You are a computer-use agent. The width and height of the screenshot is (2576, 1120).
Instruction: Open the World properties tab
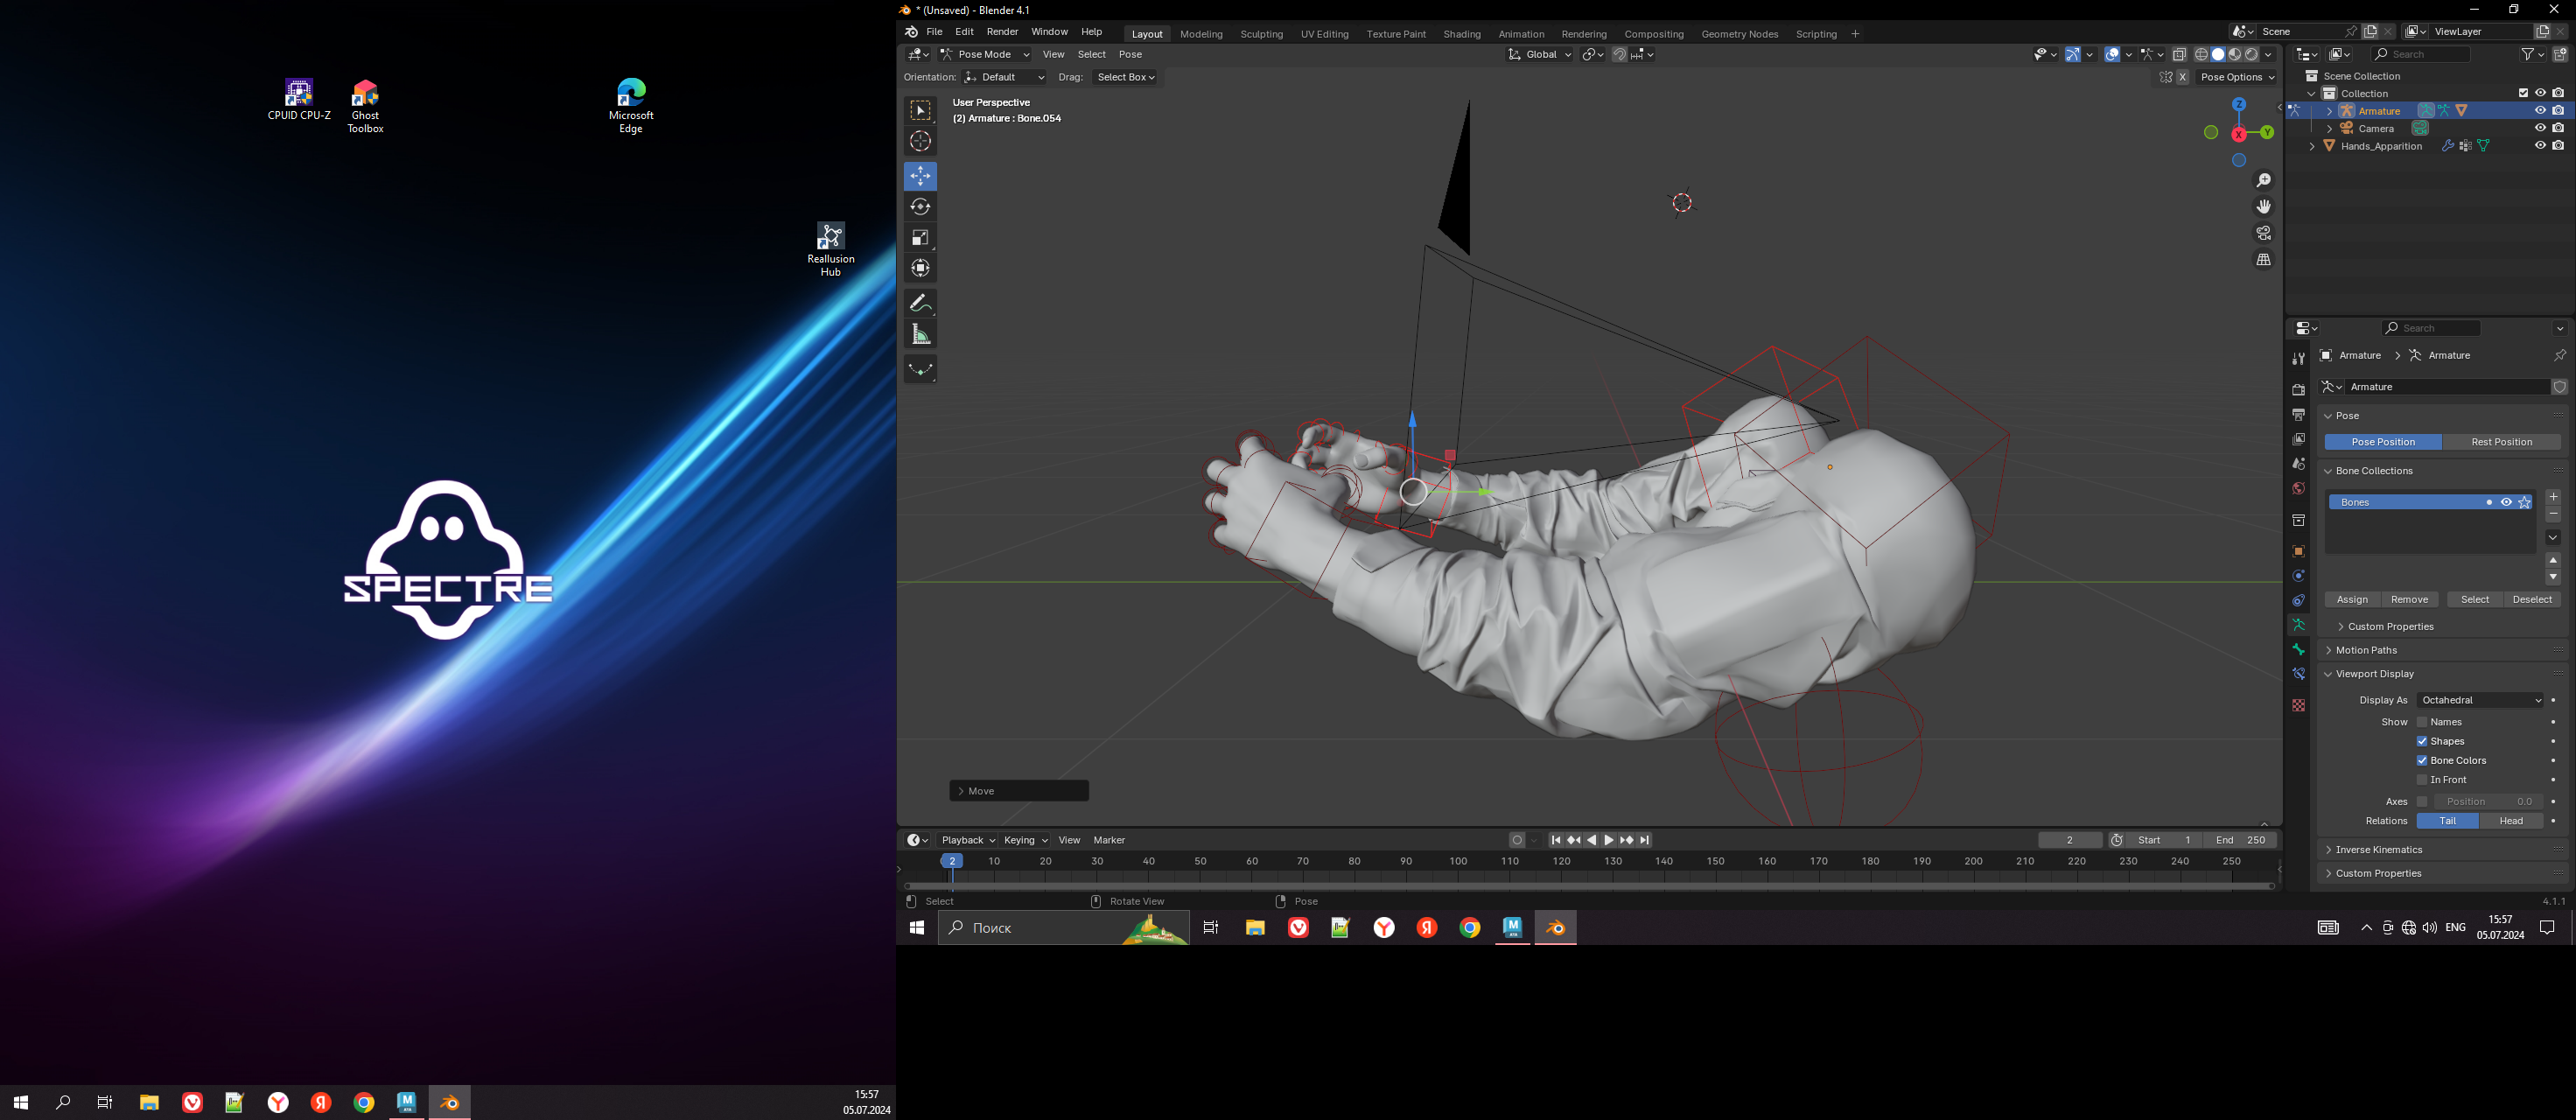click(2298, 489)
